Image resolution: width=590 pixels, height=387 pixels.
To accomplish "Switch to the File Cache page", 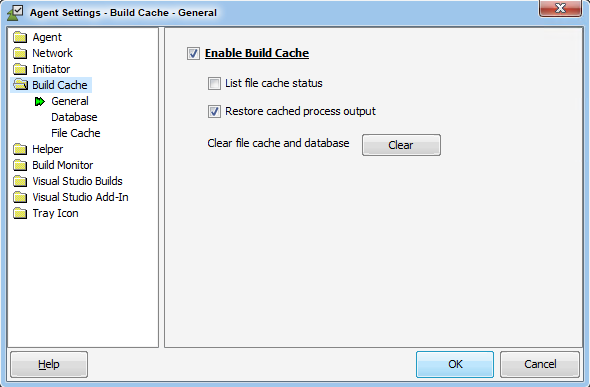I will tap(76, 133).
